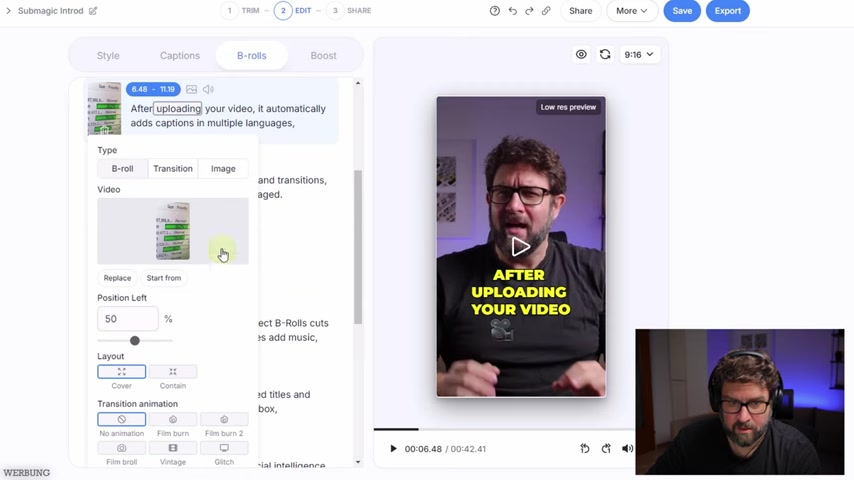Click the Position Left input field
Viewport: 854px width, 480px height.
(x=128, y=319)
